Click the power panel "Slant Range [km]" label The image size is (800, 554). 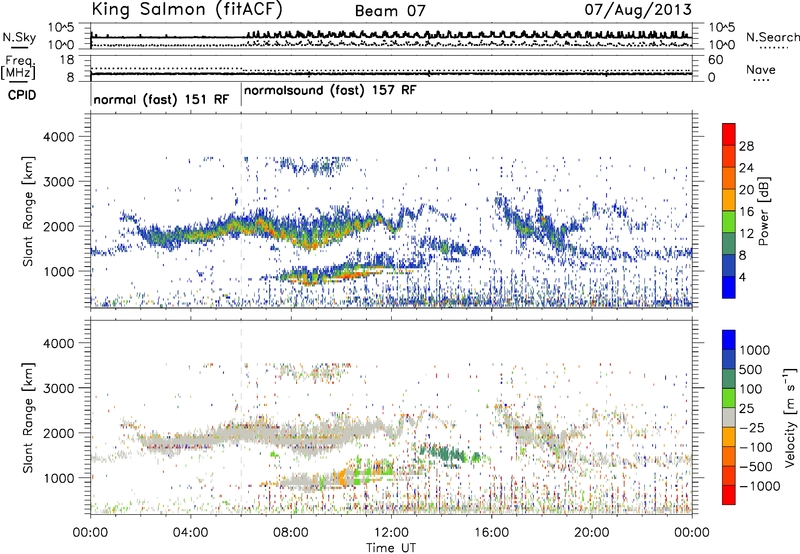28,211
